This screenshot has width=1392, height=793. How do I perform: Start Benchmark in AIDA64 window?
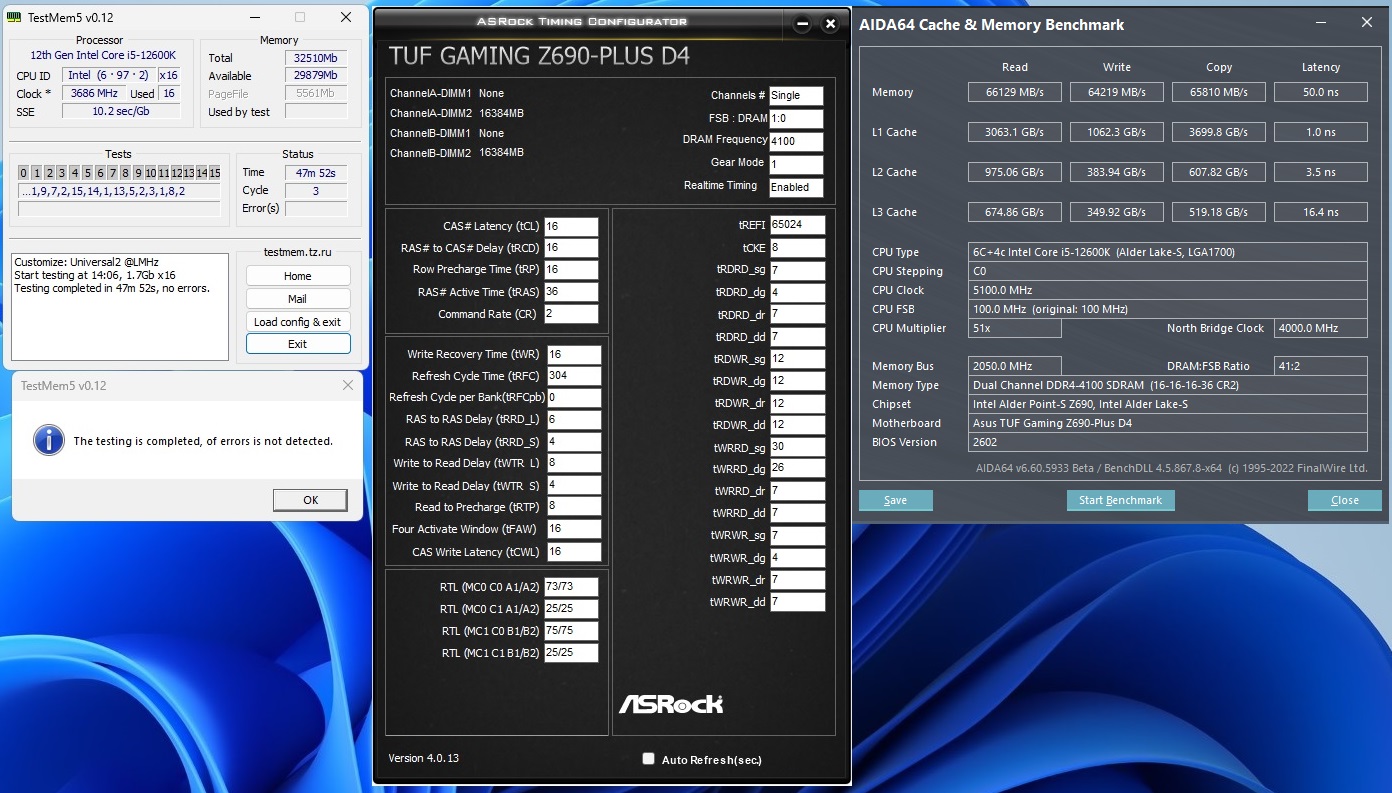(1121, 500)
